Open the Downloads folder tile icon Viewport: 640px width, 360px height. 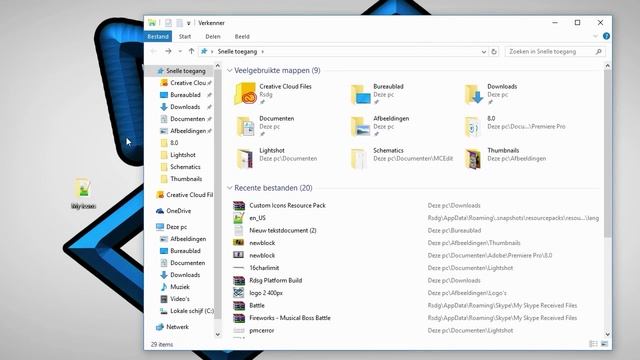(x=473, y=94)
